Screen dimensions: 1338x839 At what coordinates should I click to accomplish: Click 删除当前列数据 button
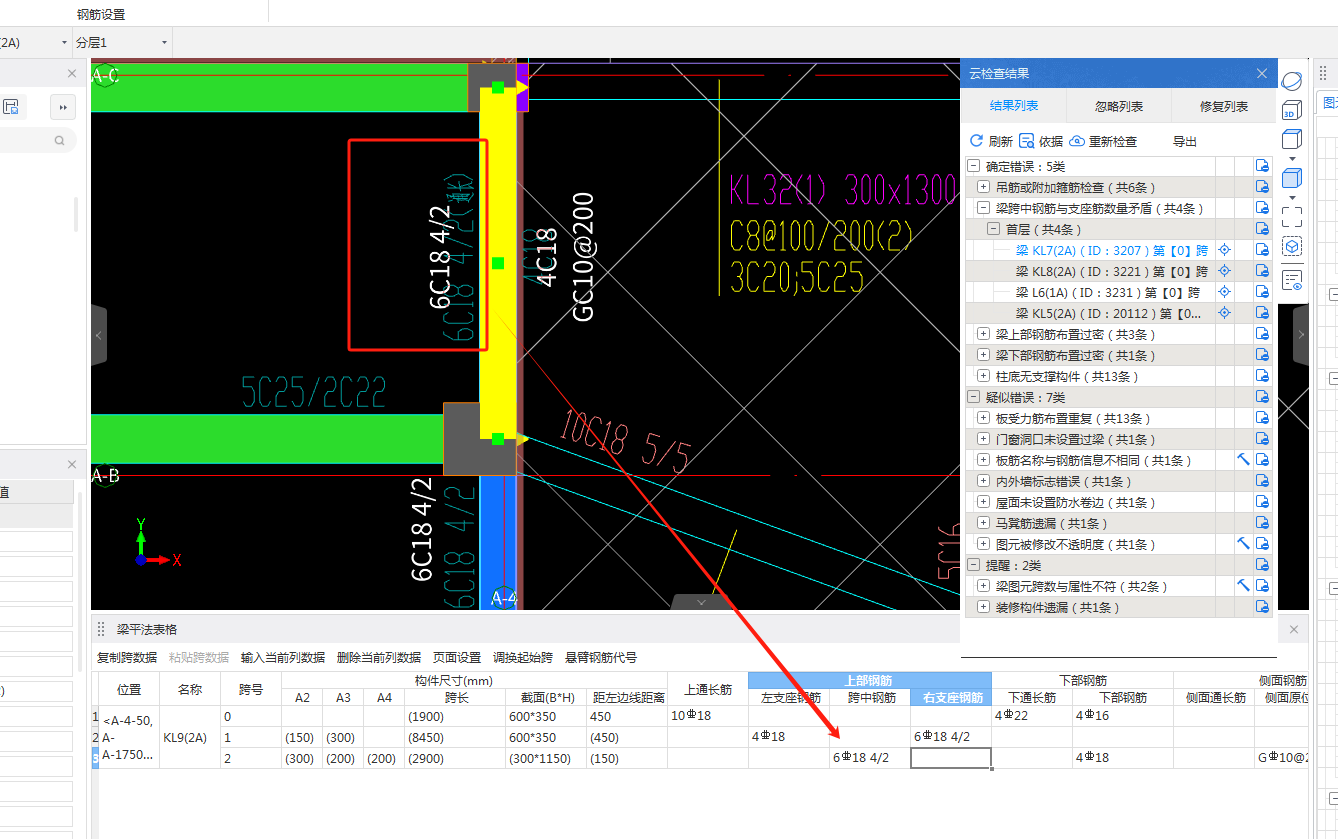[379, 658]
